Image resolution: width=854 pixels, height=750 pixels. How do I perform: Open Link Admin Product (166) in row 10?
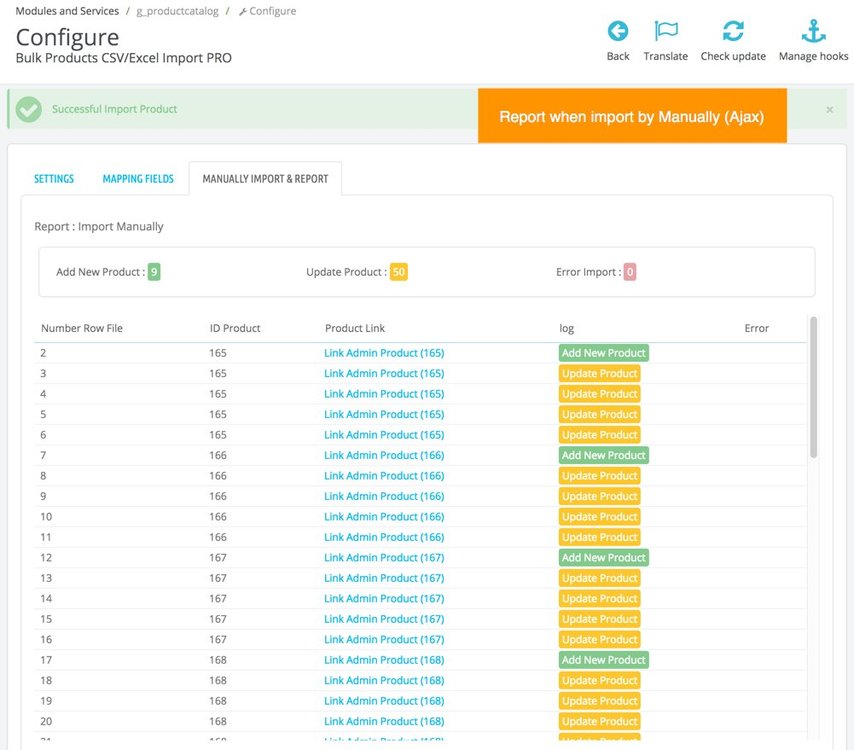tap(384, 517)
